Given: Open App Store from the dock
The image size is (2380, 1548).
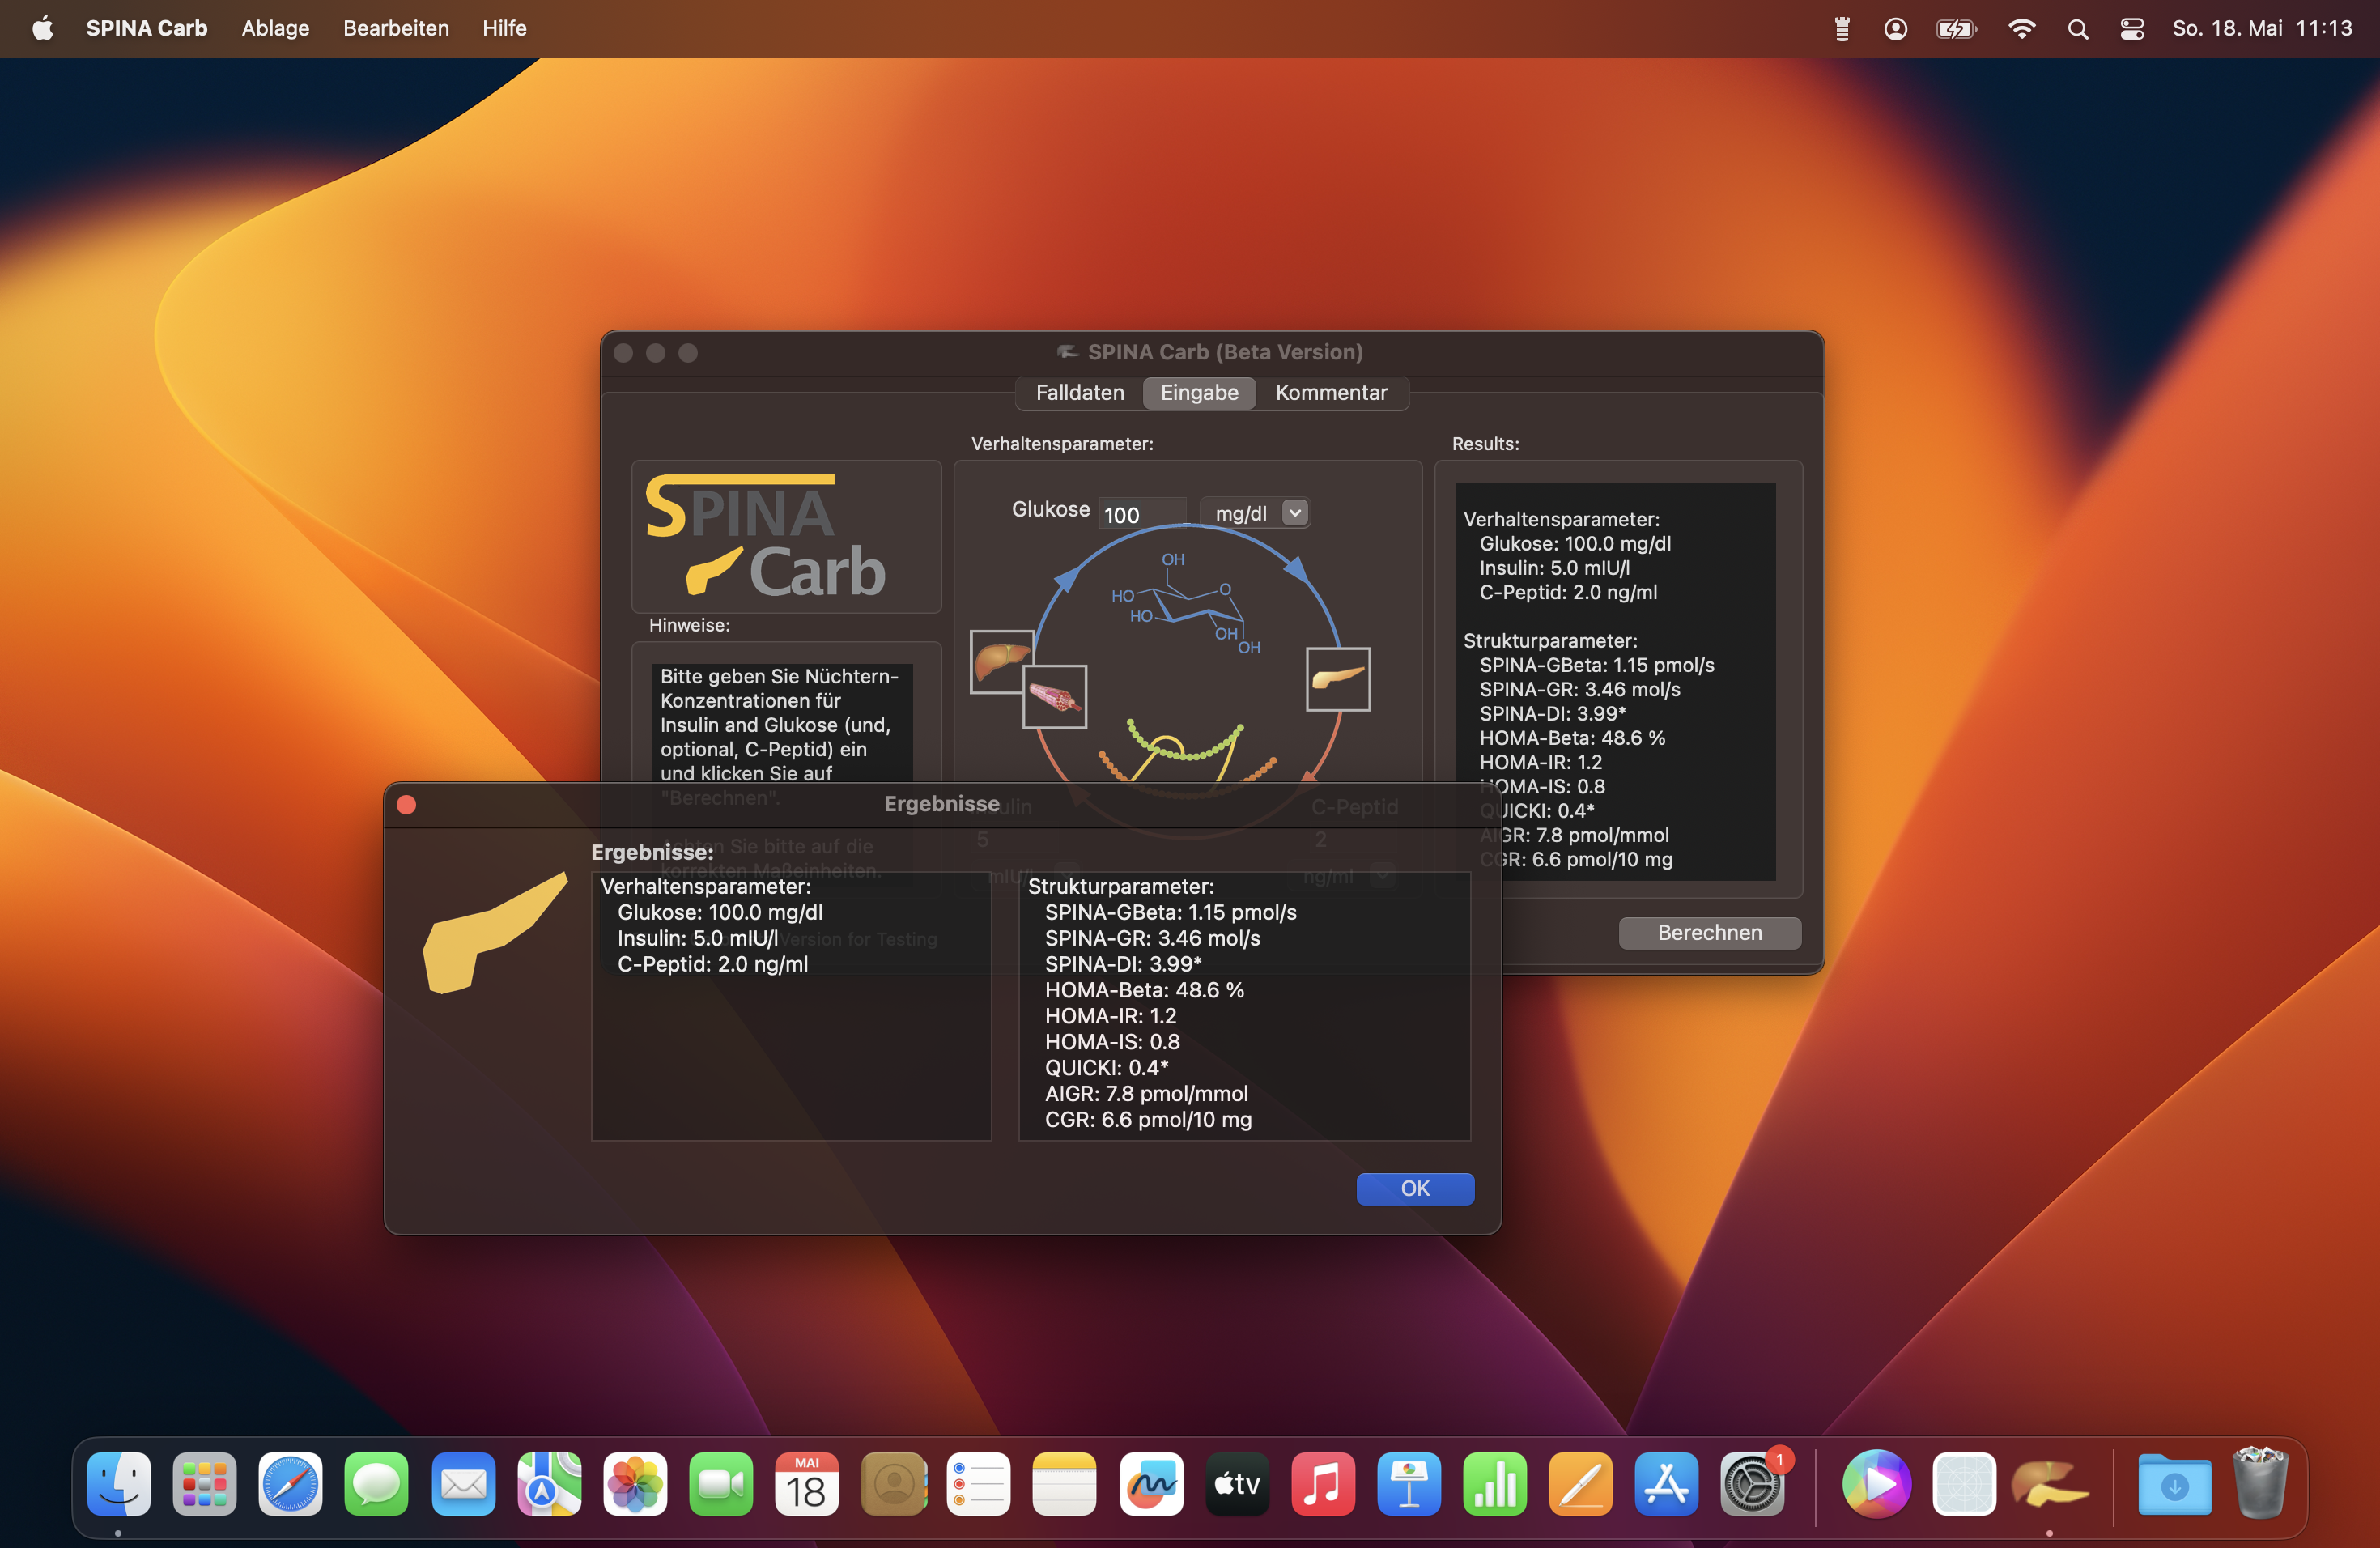Looking at the screenshot, I should (1667, 1484).
